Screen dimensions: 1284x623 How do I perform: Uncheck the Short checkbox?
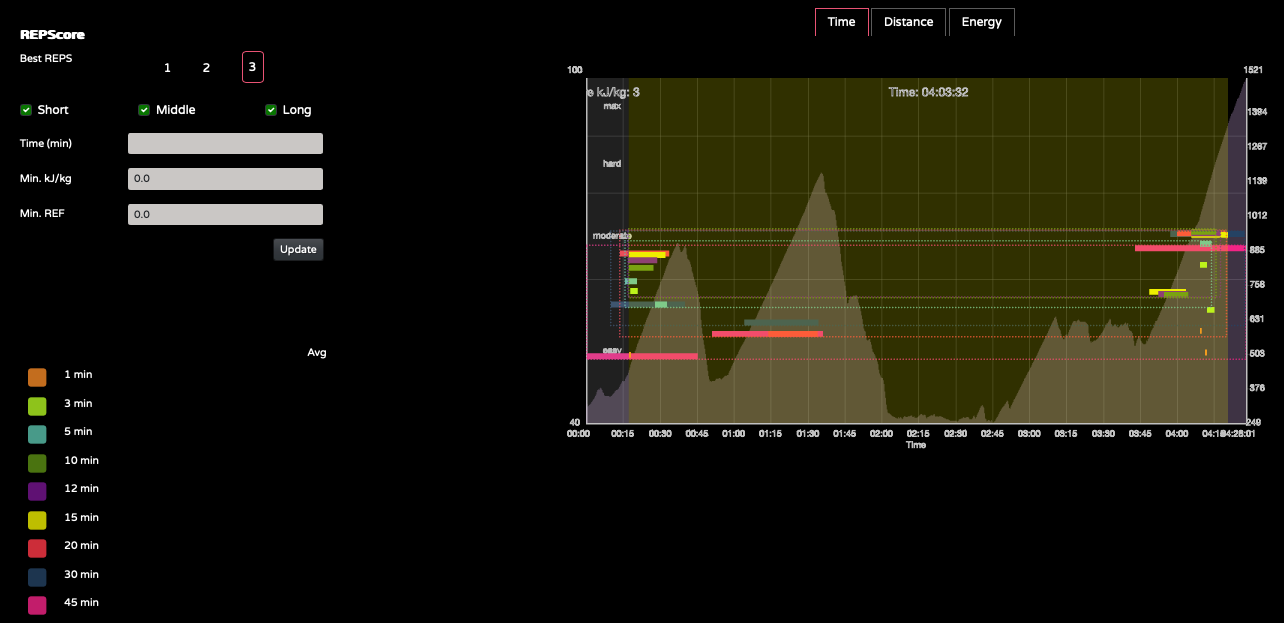26,110
